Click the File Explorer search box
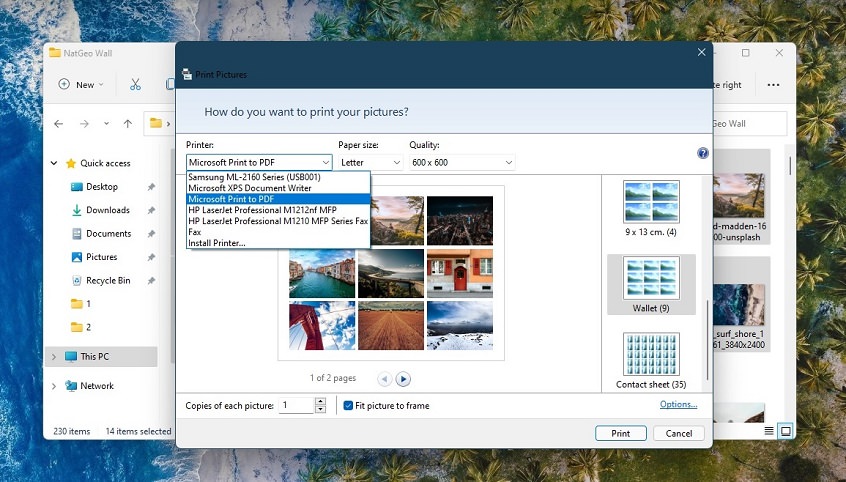The image size is (846, 482). 750,124
